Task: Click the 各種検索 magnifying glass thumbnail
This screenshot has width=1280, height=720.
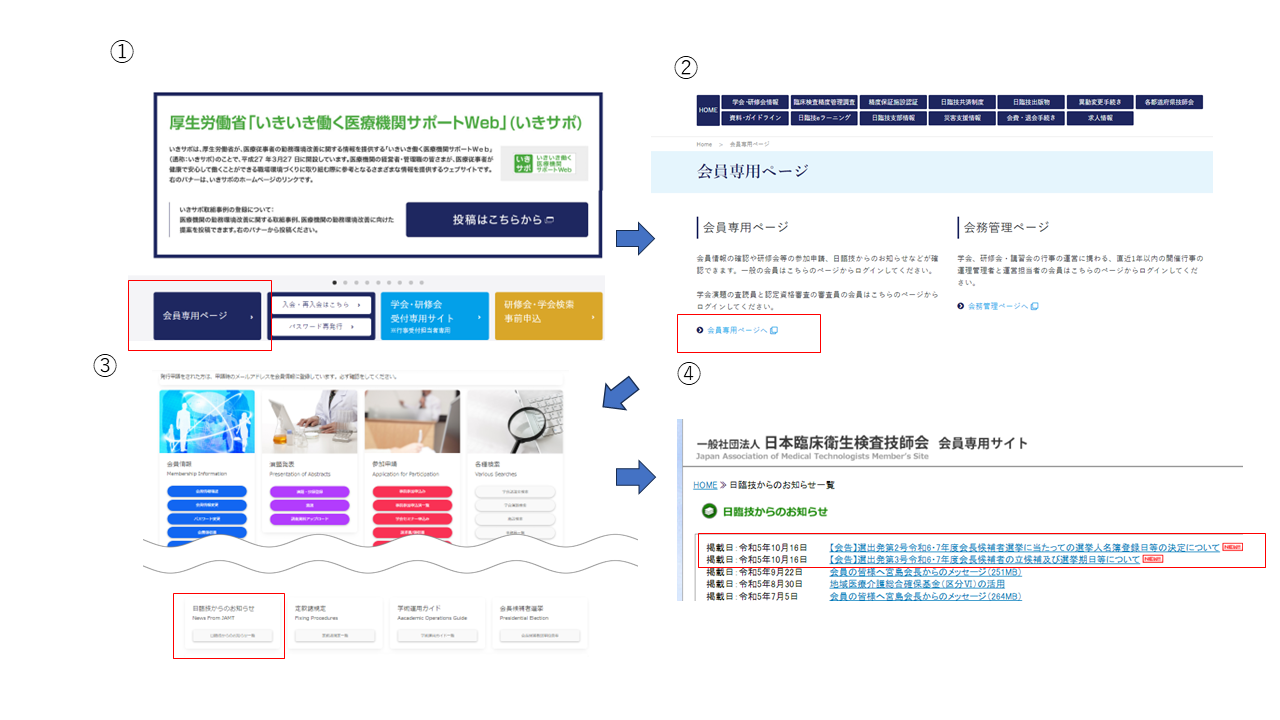Action: (x=515, y=422)
